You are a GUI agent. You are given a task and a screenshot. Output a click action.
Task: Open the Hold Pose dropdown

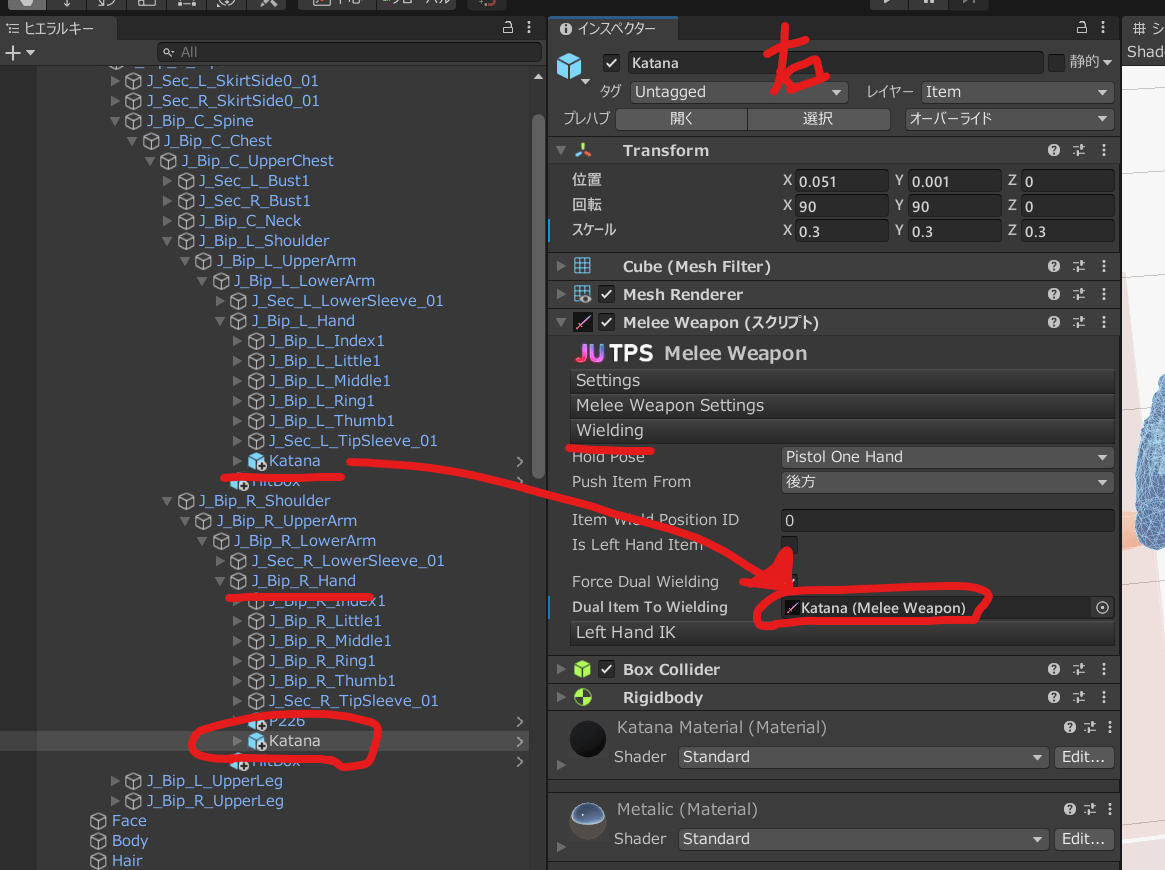[947, 457]
